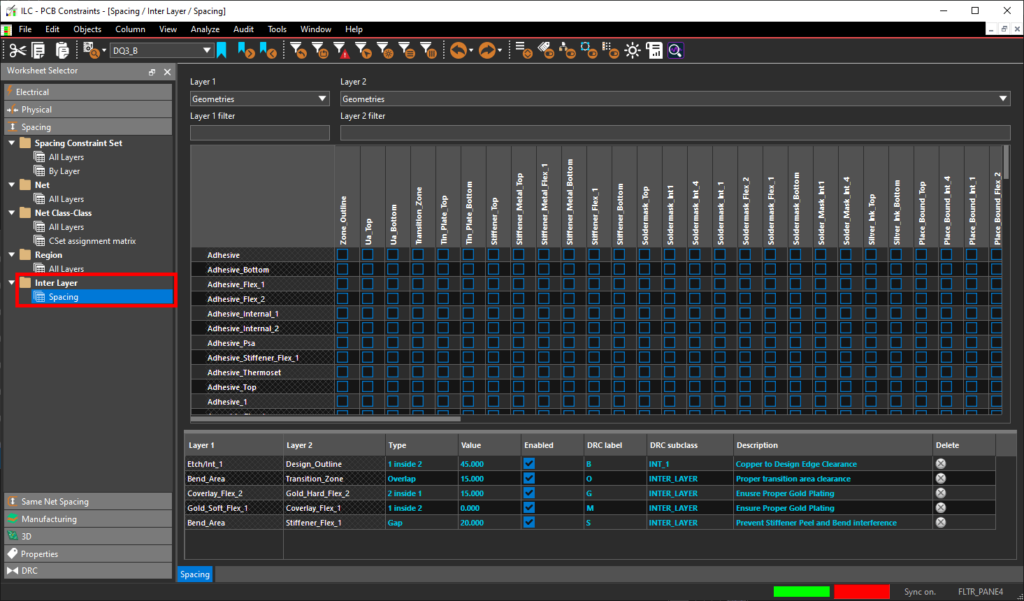
Task: Open the Properties worksheet section
Action: point(88,554)
